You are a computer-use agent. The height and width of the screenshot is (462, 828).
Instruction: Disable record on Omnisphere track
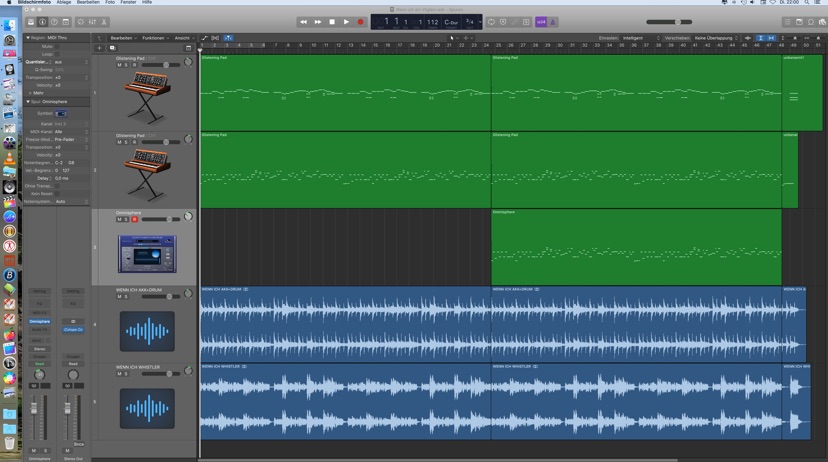tap(134, 219)
